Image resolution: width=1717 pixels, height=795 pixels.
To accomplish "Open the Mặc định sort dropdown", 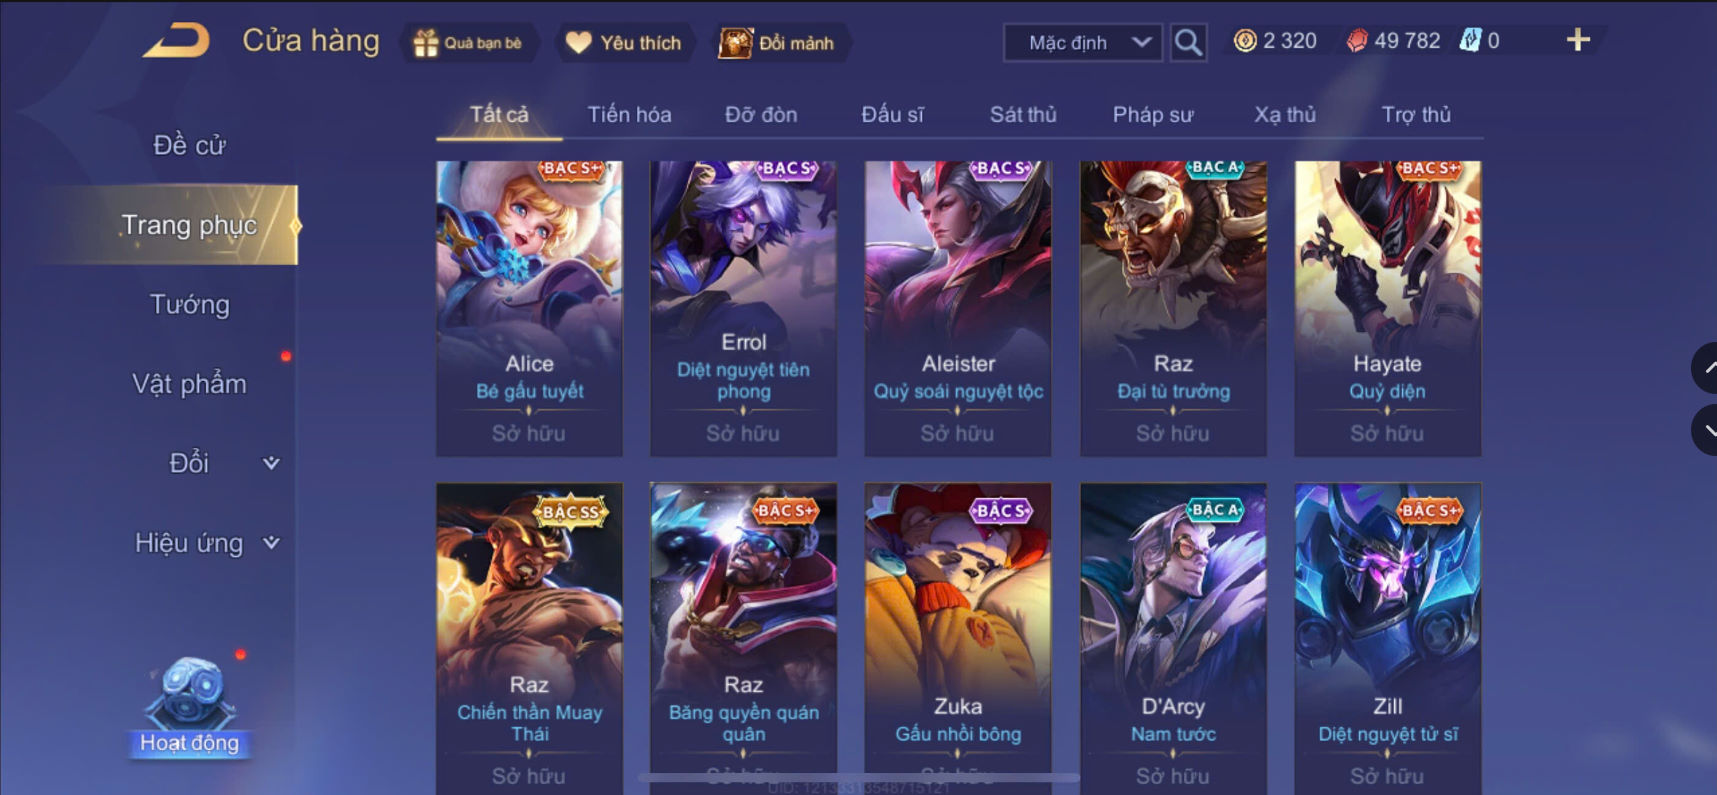I will pyautogui.click(x=1083, y=43).
